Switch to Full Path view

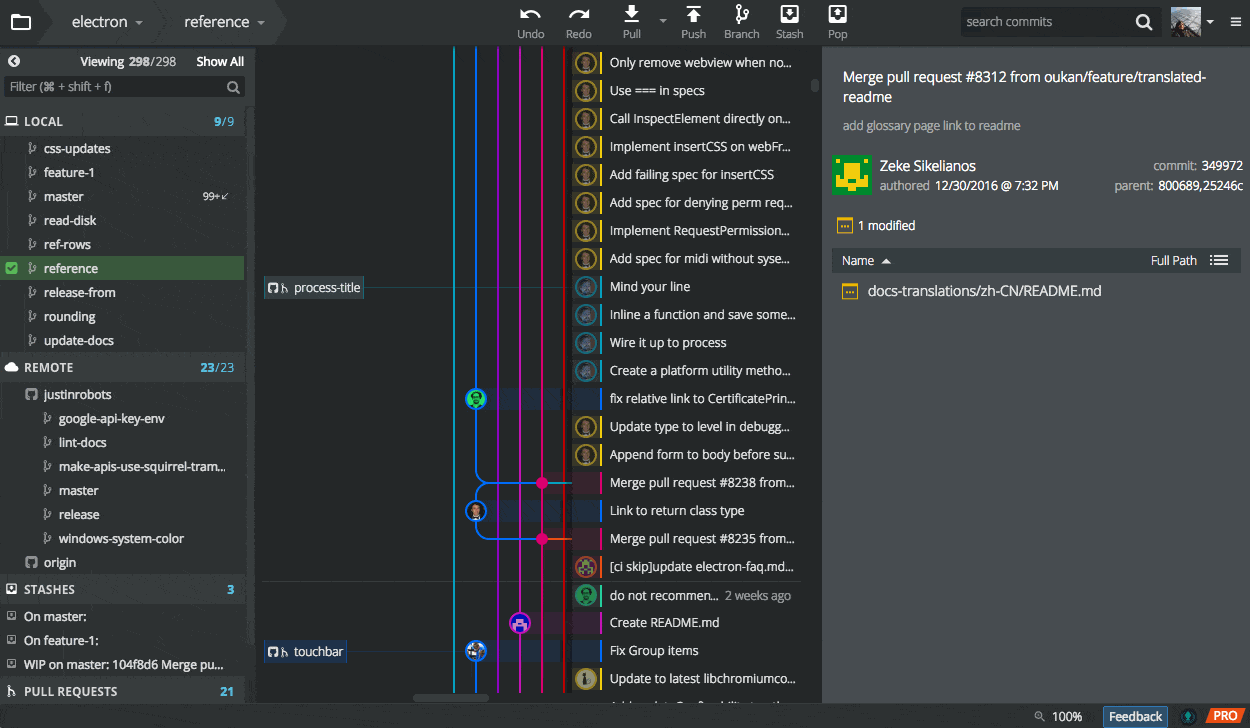point(1174,260)
